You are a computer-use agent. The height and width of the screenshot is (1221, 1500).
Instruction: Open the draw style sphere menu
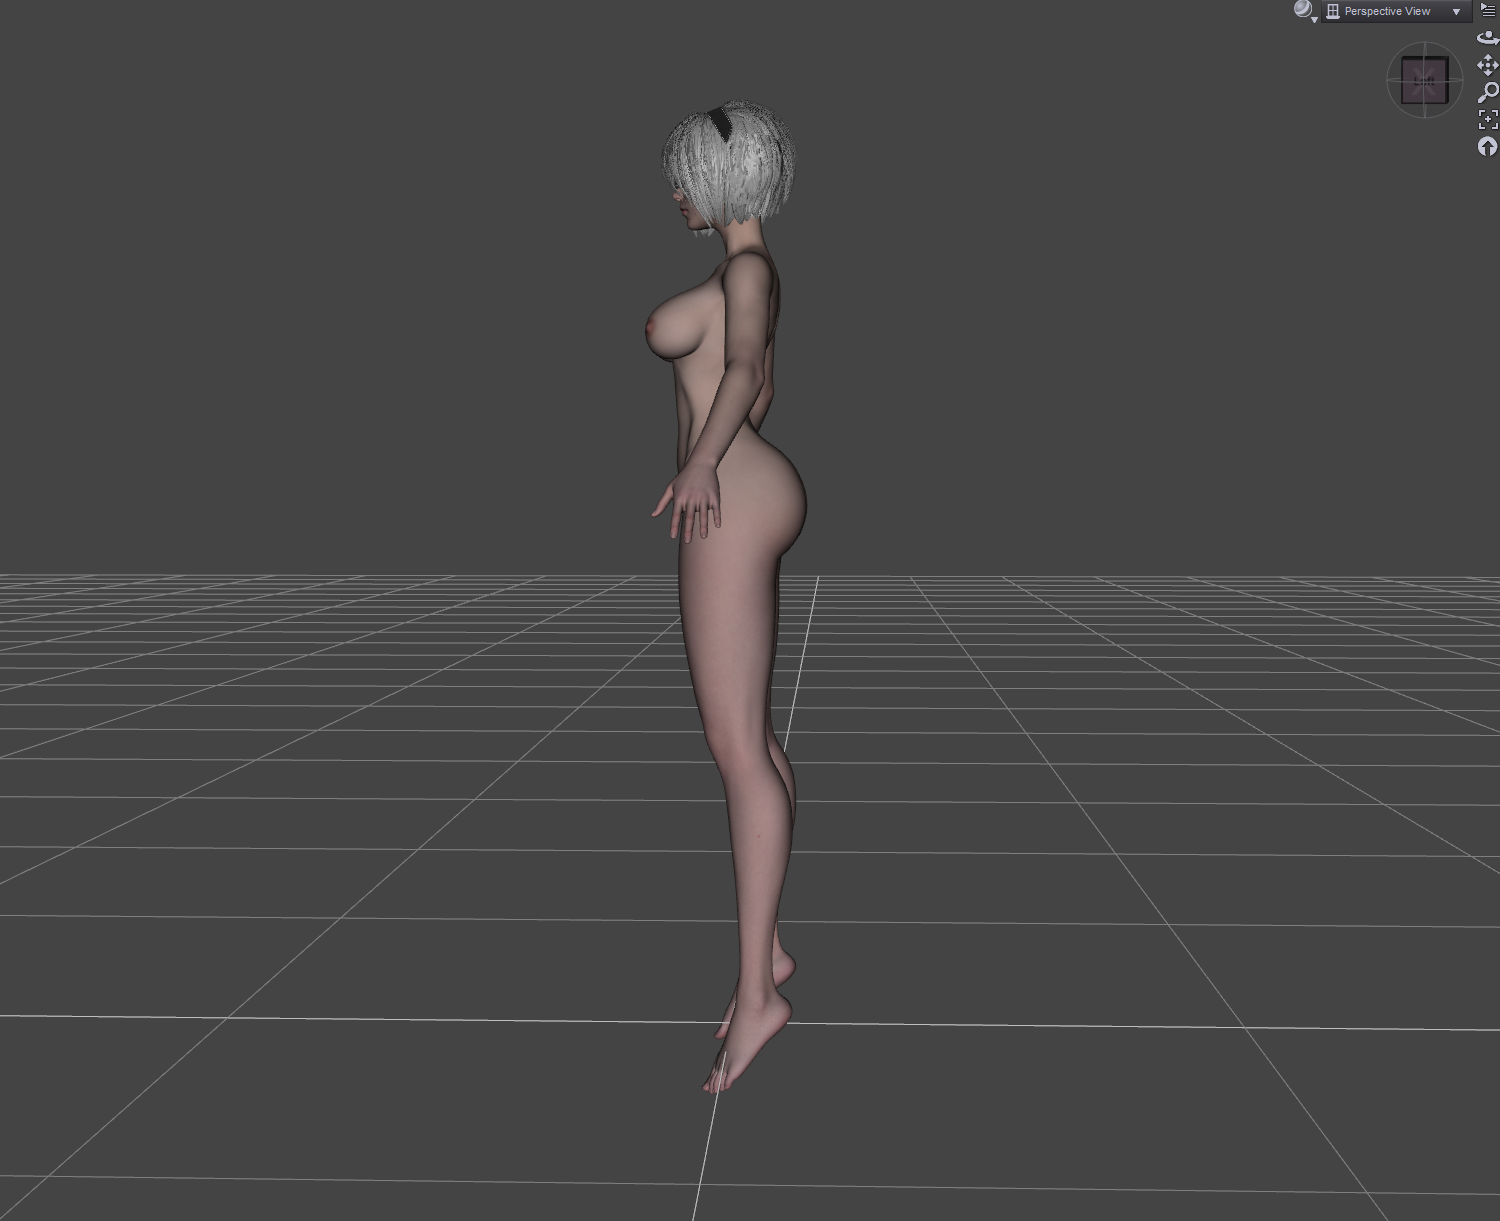click(x=1304, y=11)
